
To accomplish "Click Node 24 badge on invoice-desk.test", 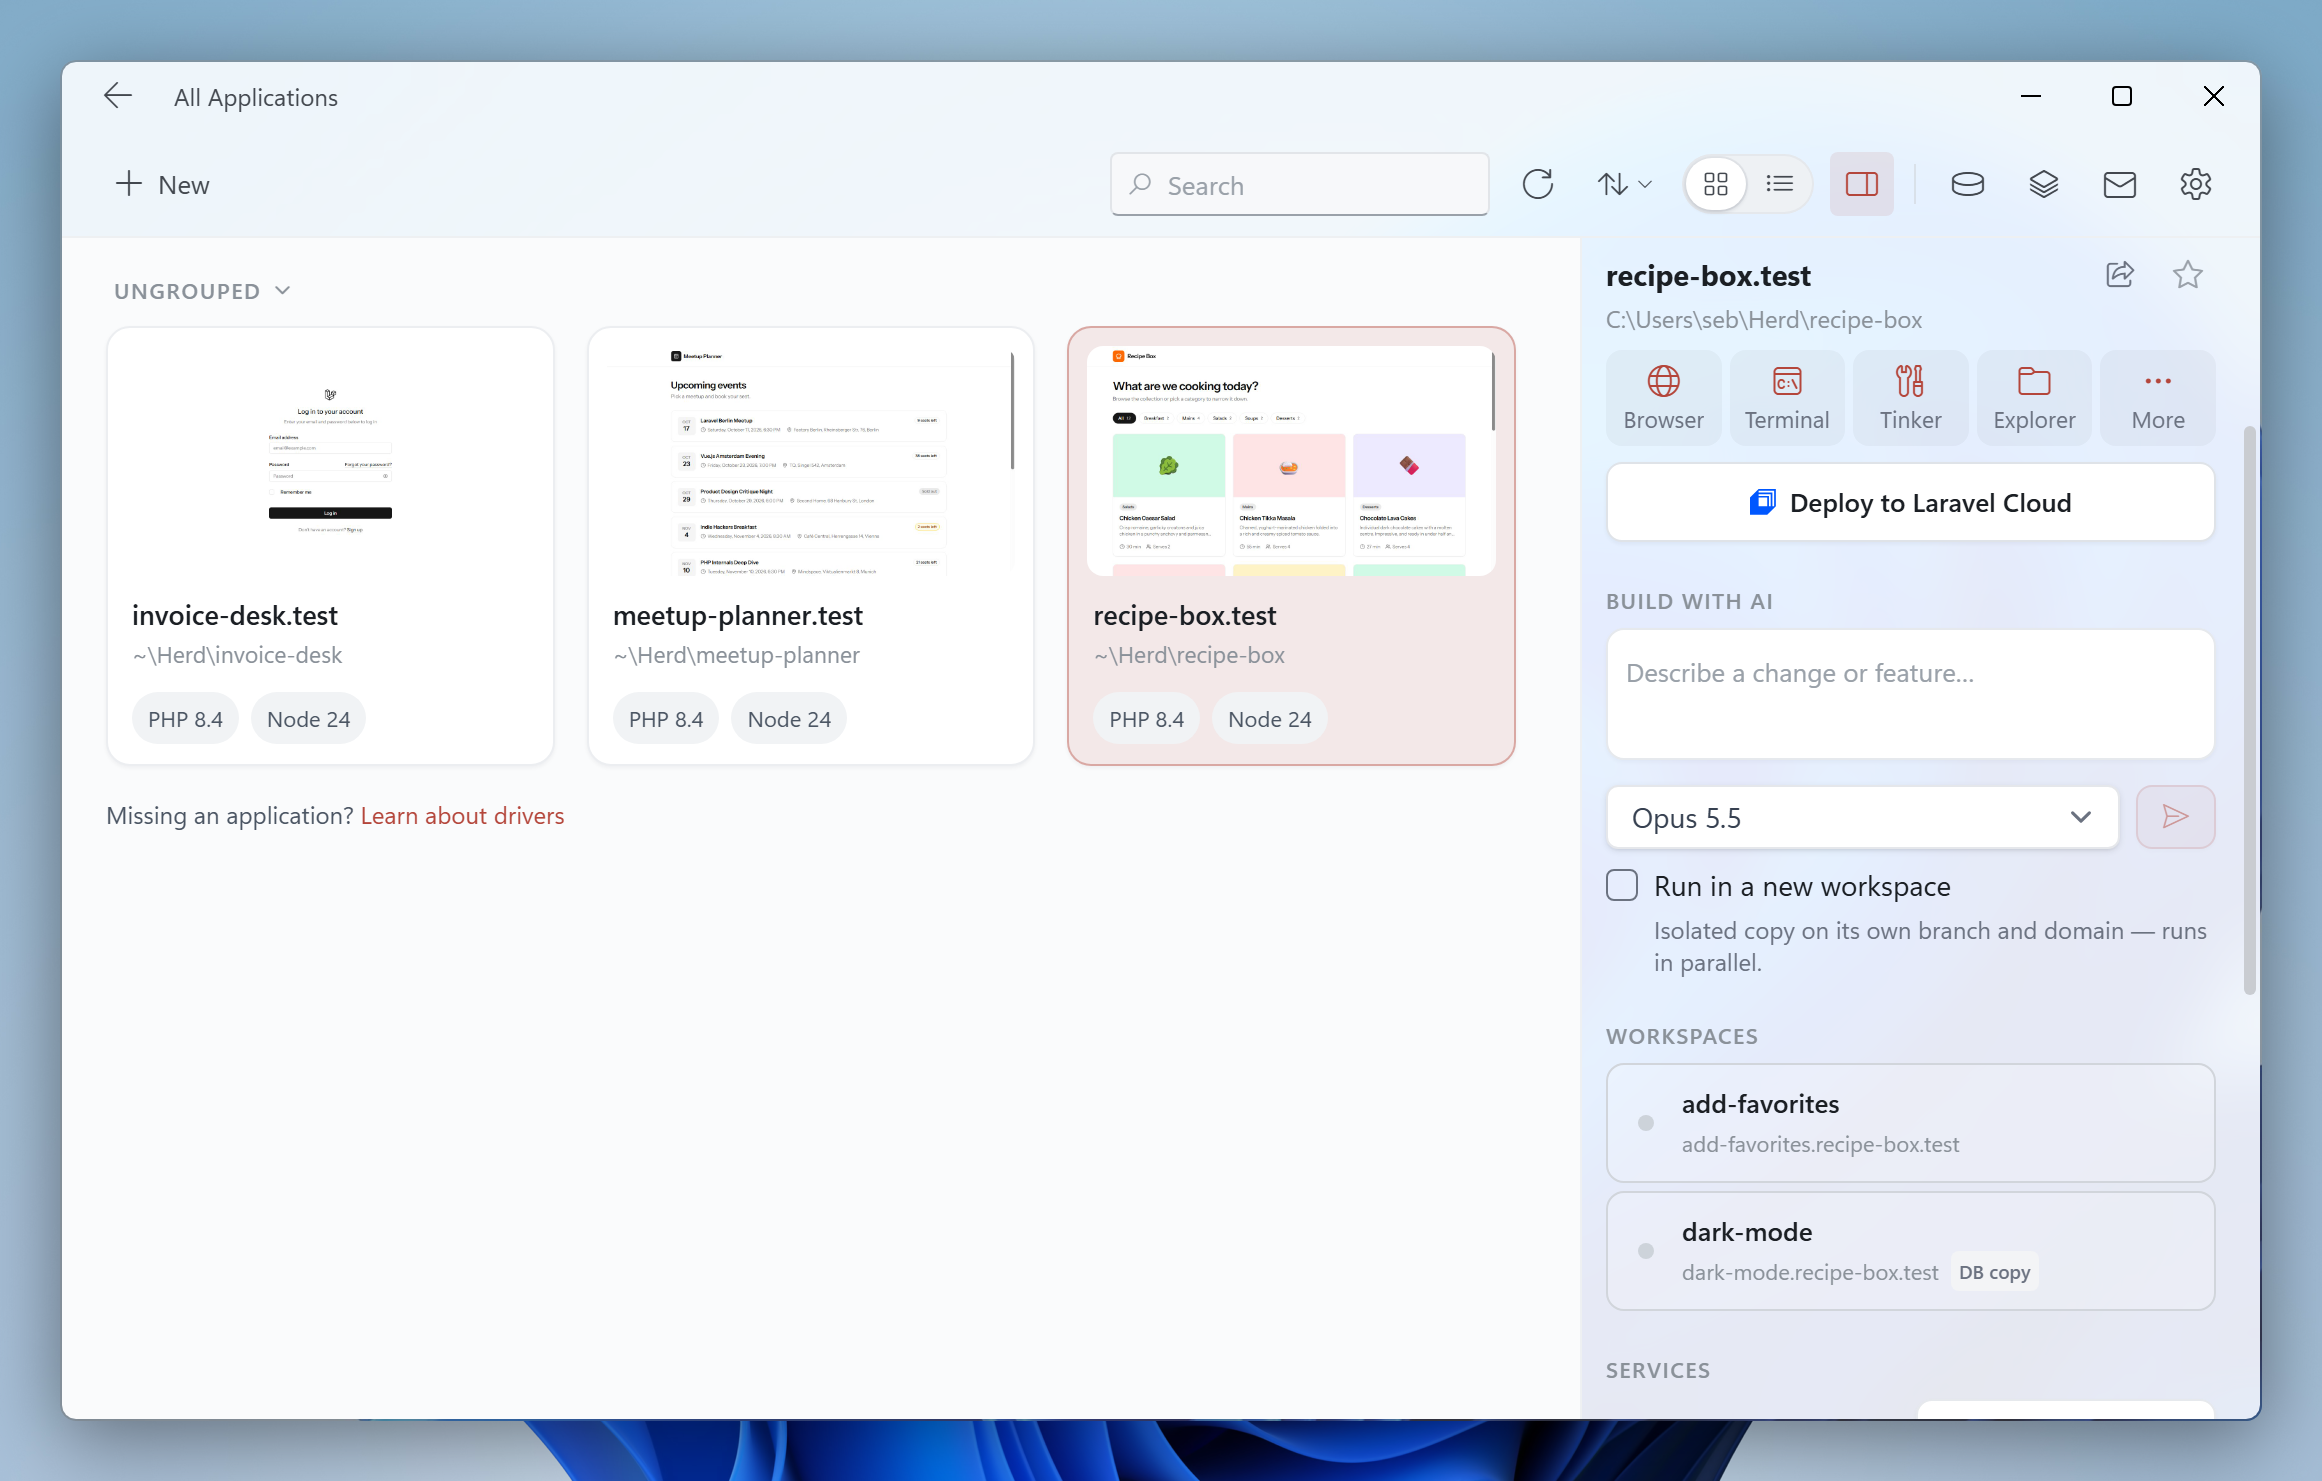I will (x=308, y=719).
